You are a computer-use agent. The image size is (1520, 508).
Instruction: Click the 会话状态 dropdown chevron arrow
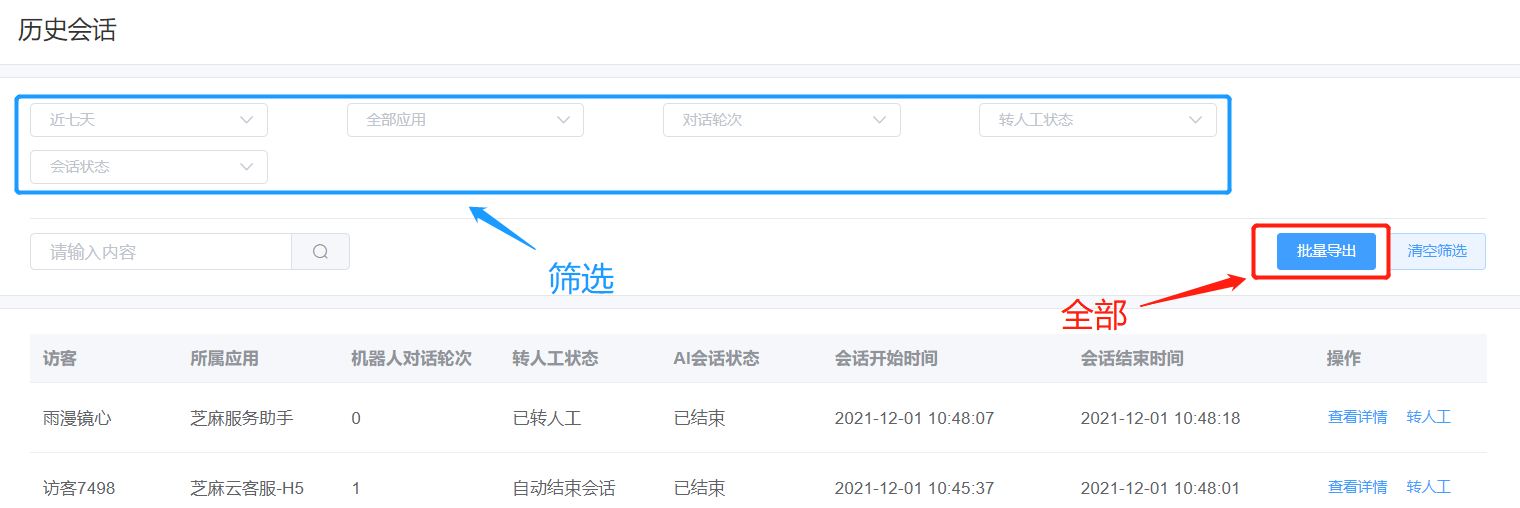pyautogui.click(x=247, y=167)
